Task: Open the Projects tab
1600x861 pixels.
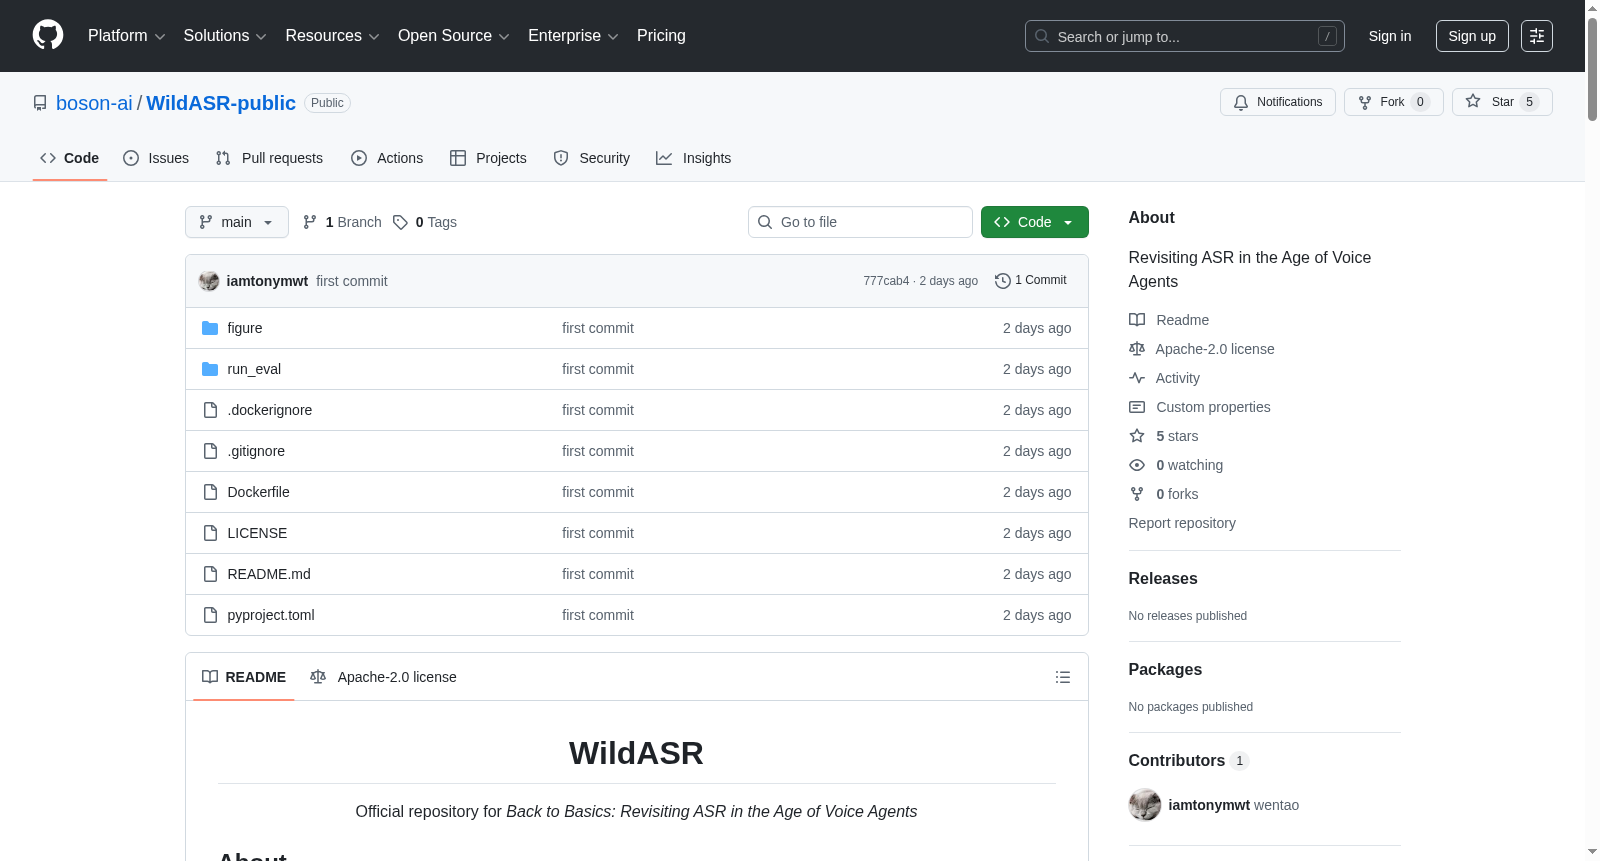Action: (488, 158)
